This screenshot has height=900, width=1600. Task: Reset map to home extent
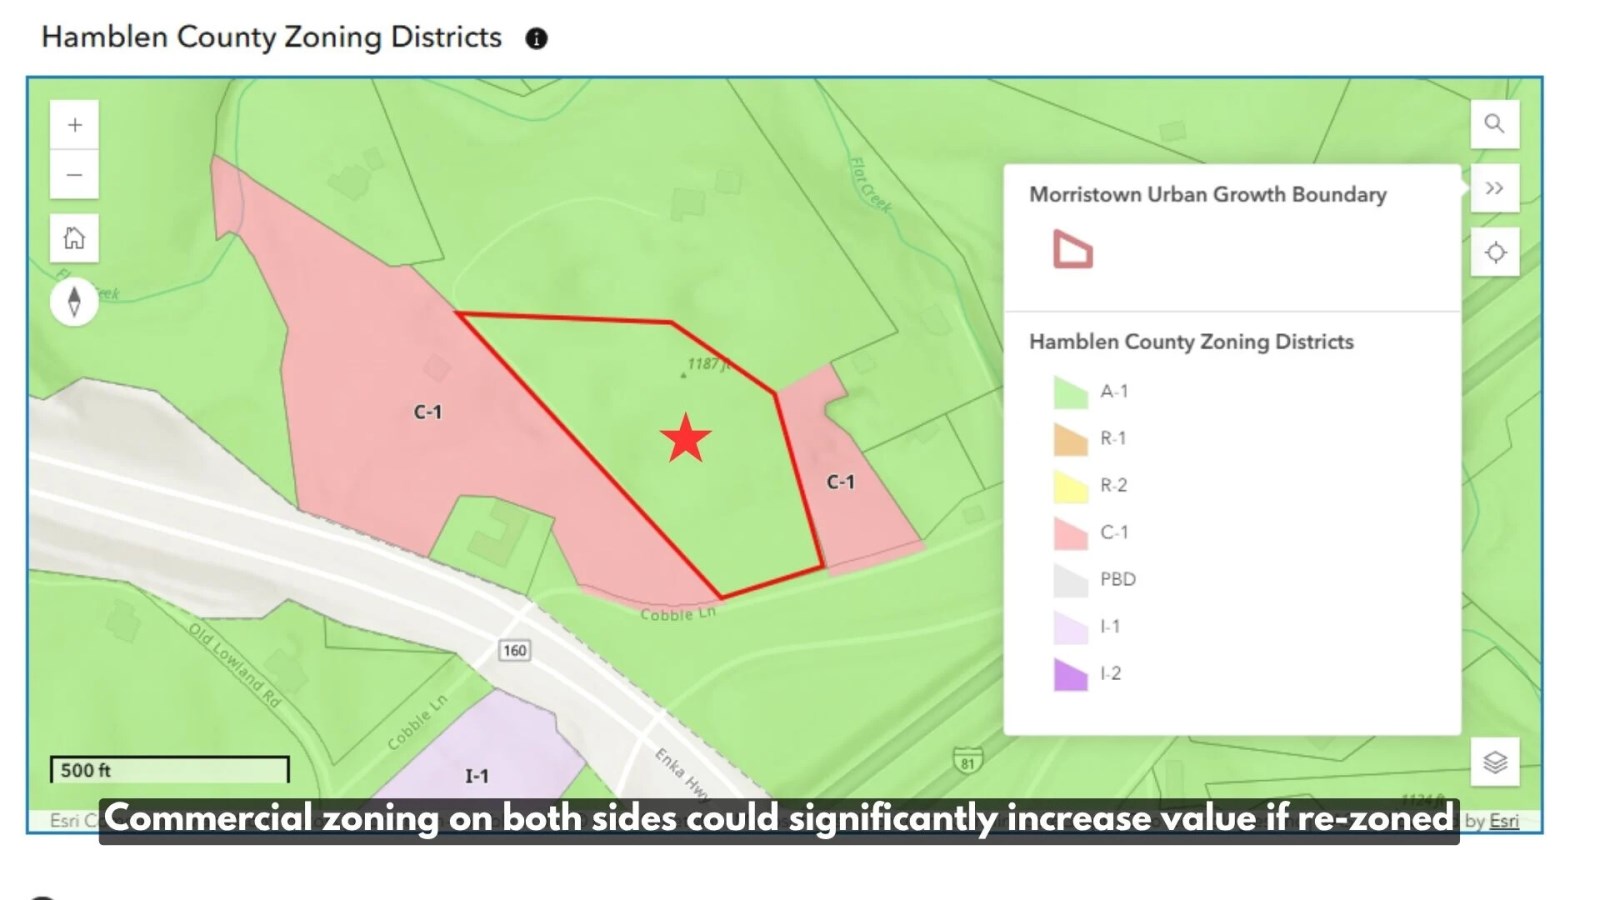tap(75, 238)
